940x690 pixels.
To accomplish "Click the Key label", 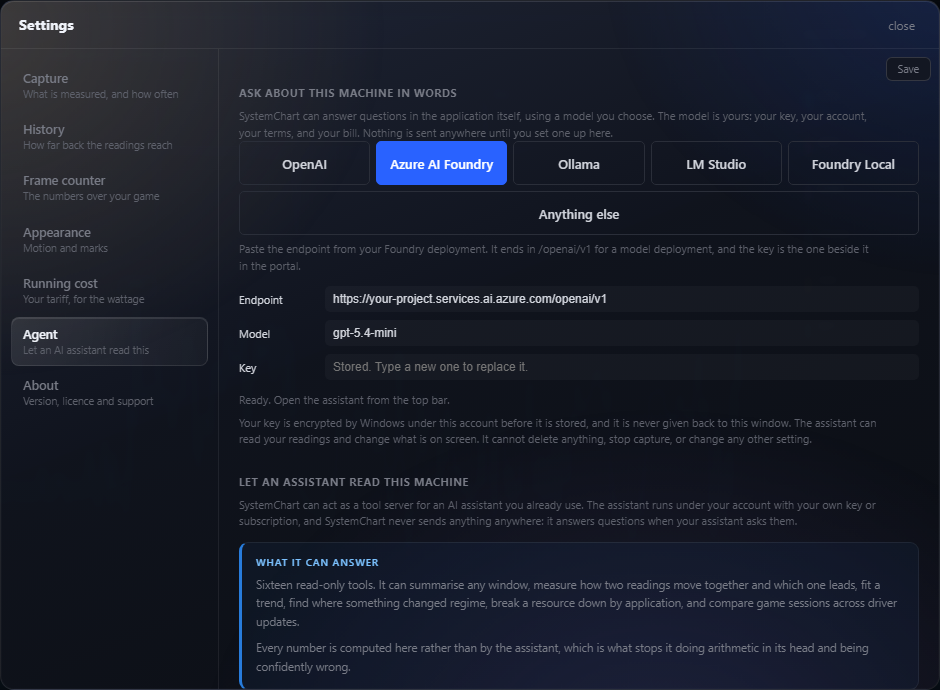I will pyautogui.click(x=247, y=368).
